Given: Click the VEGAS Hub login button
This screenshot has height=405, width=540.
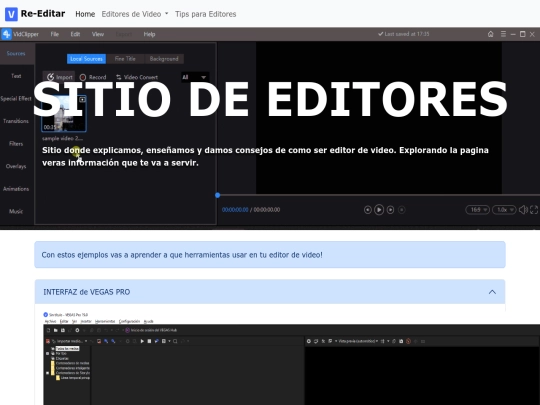Looking at the screenshot, I should (151, 330).
